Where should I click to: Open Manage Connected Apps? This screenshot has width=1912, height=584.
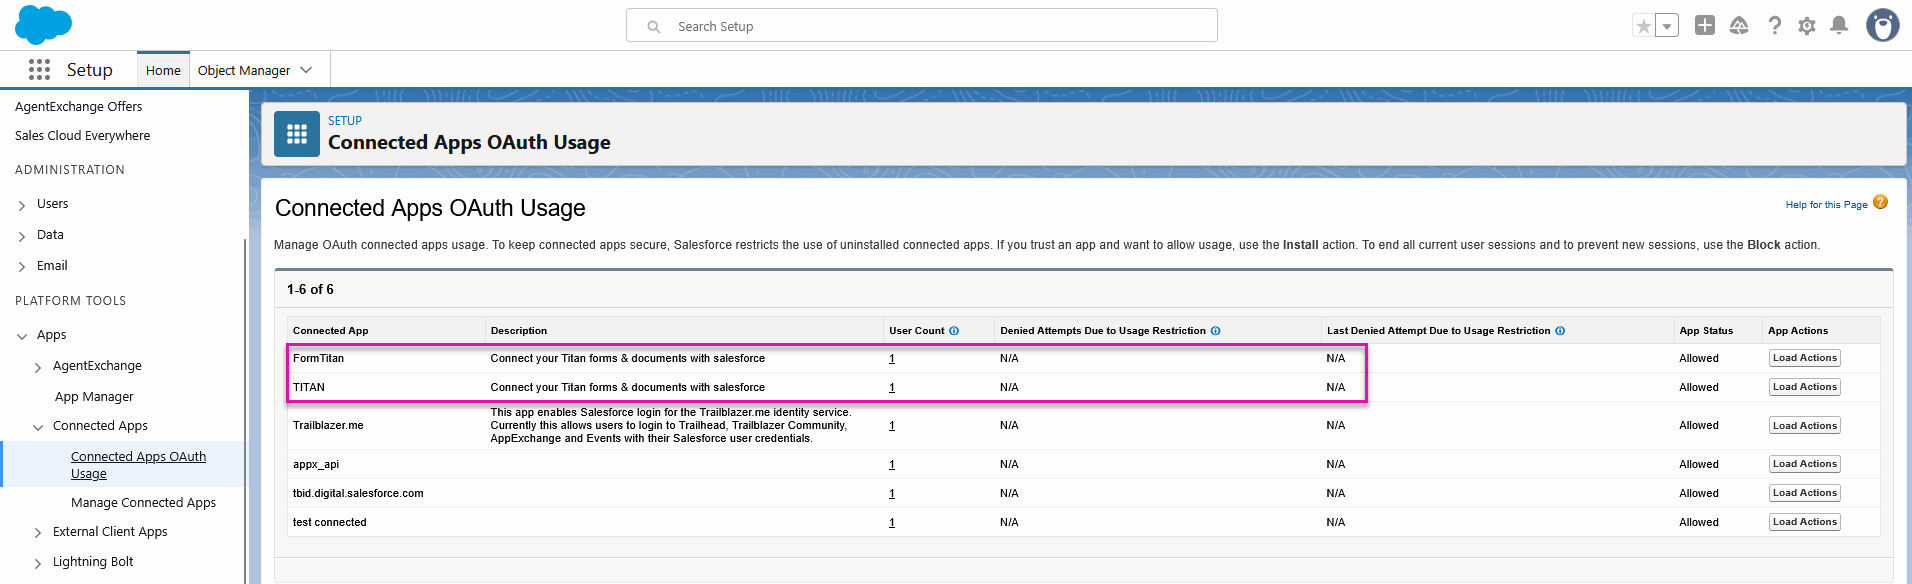pyautogui.click(x=143, y=502)
